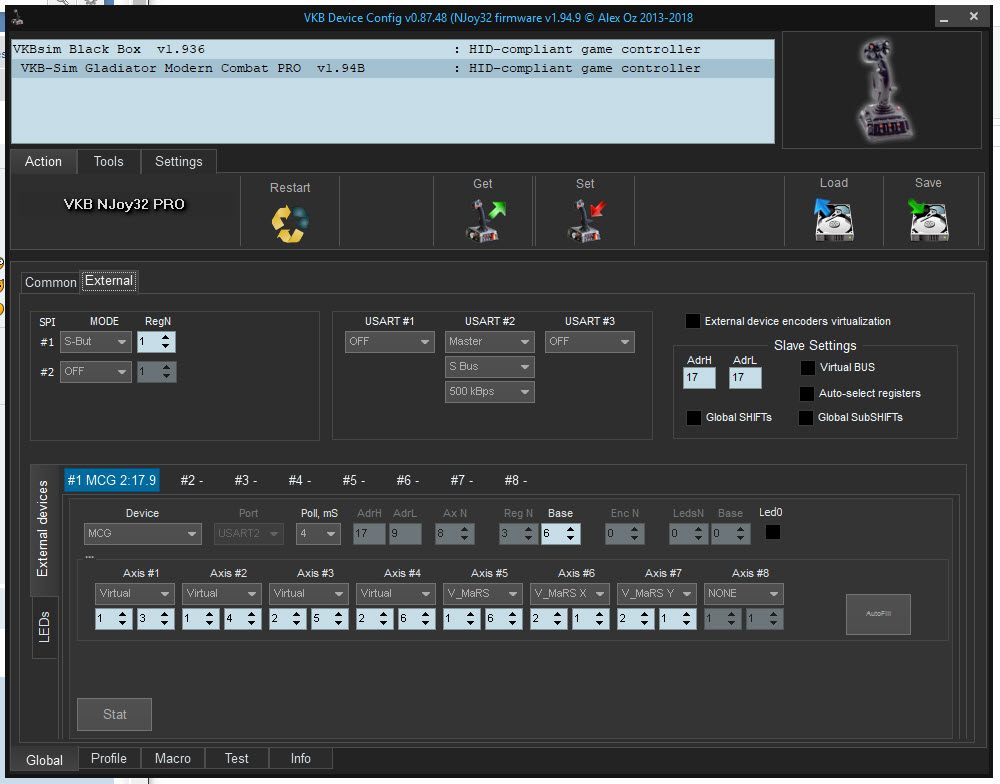The width and height of the screenshot is (1000, 784).
Task: Open the SPI #1 mode S-But dropdown
Action: pyautogui.click(x=96, y=342)
